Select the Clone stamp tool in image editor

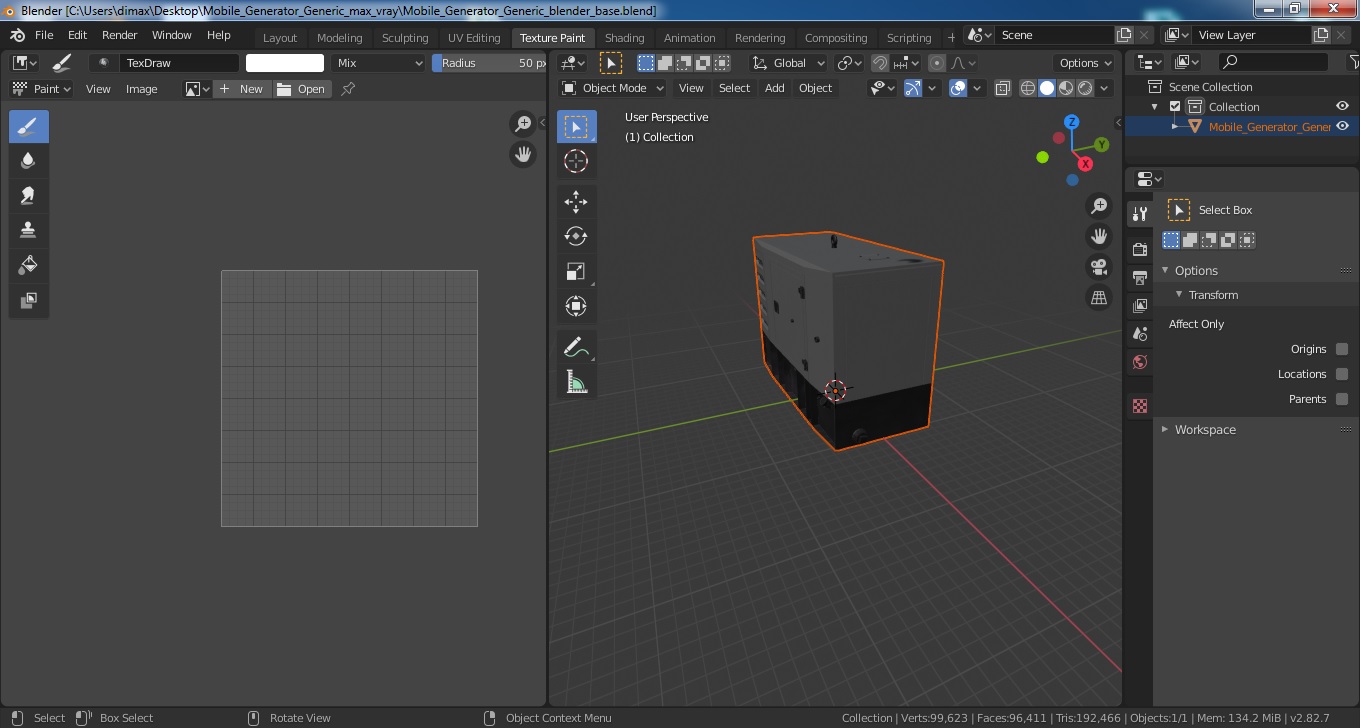[x=28, y=230]
